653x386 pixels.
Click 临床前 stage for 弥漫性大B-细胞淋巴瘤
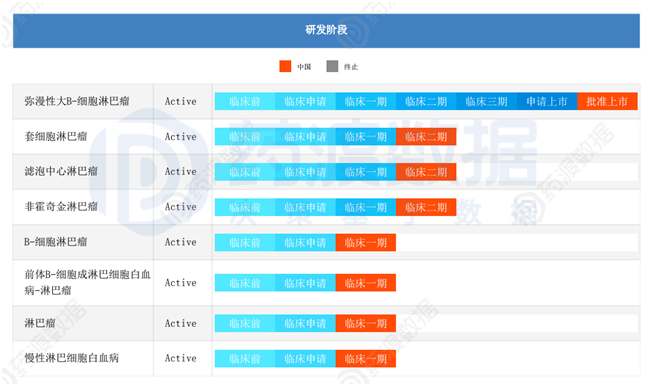coord(245,101)
